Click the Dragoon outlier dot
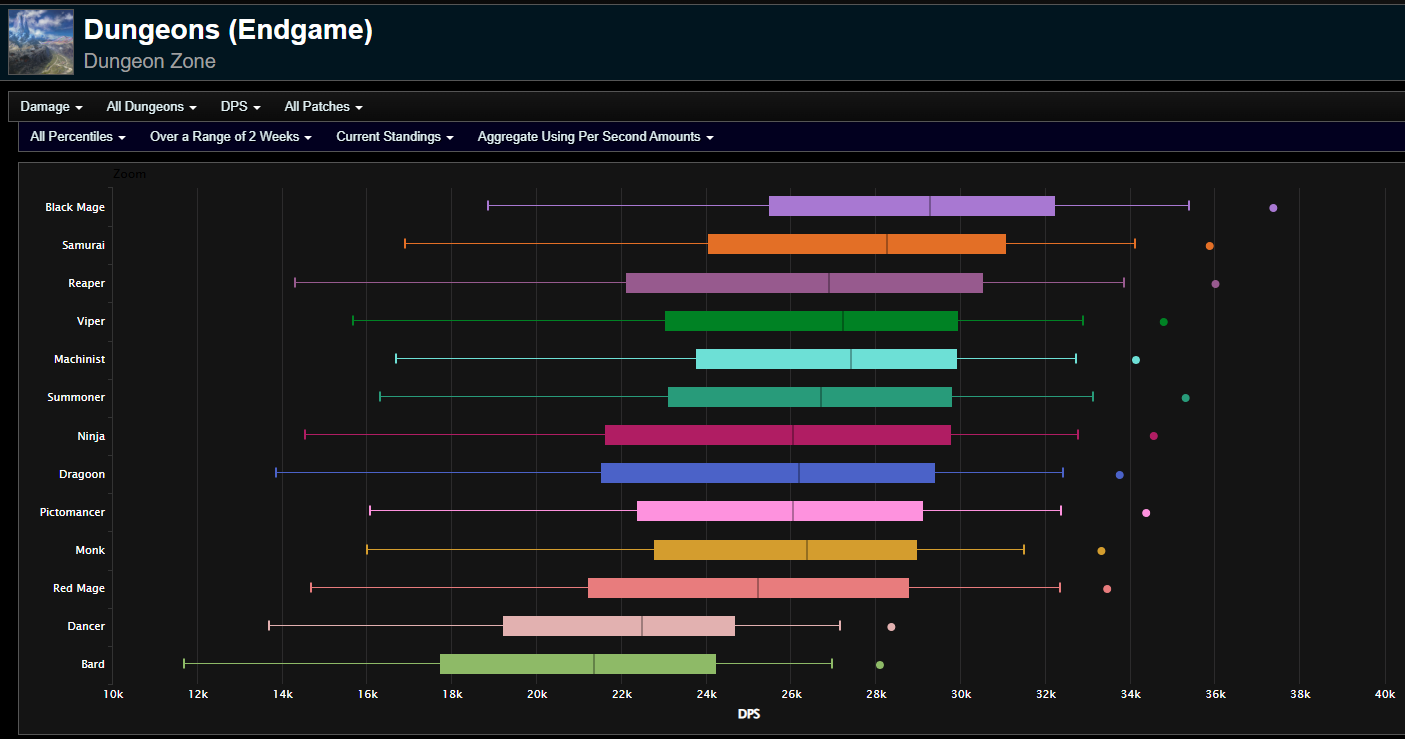This screenshot has width=1405, height=739. tap(1119, 475)
